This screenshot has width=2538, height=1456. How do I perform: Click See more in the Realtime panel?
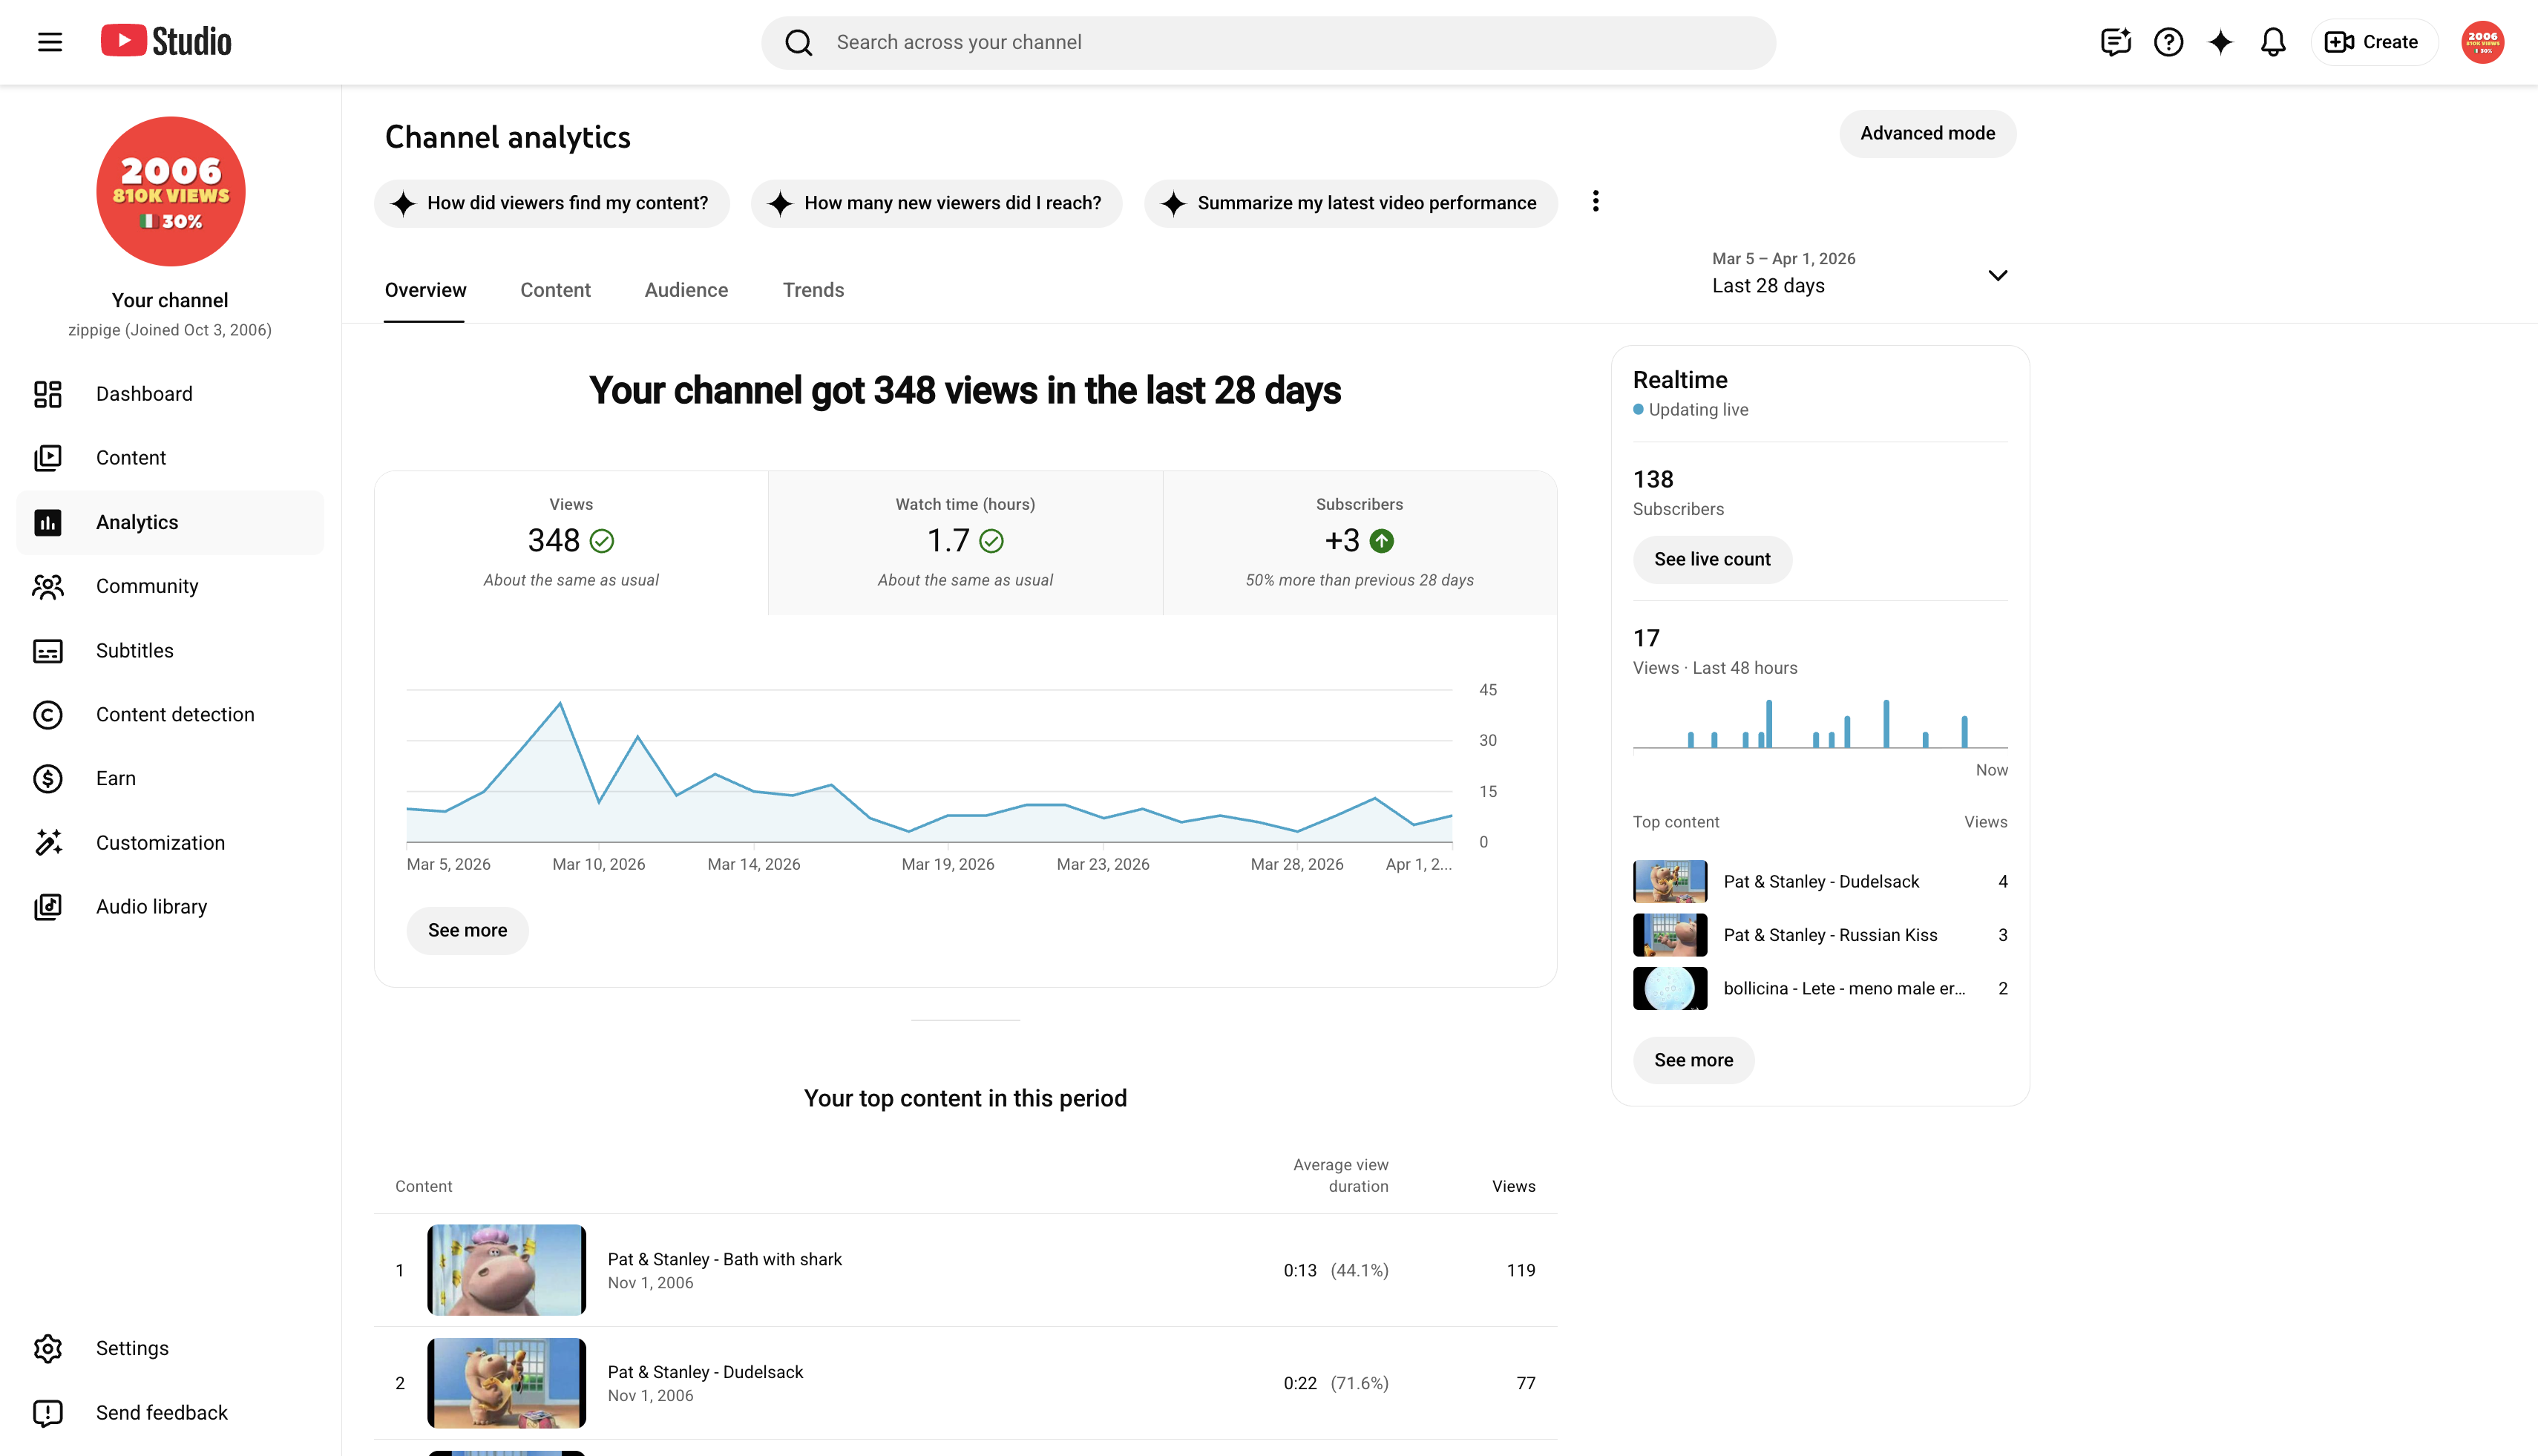tap(1693, 1060)
